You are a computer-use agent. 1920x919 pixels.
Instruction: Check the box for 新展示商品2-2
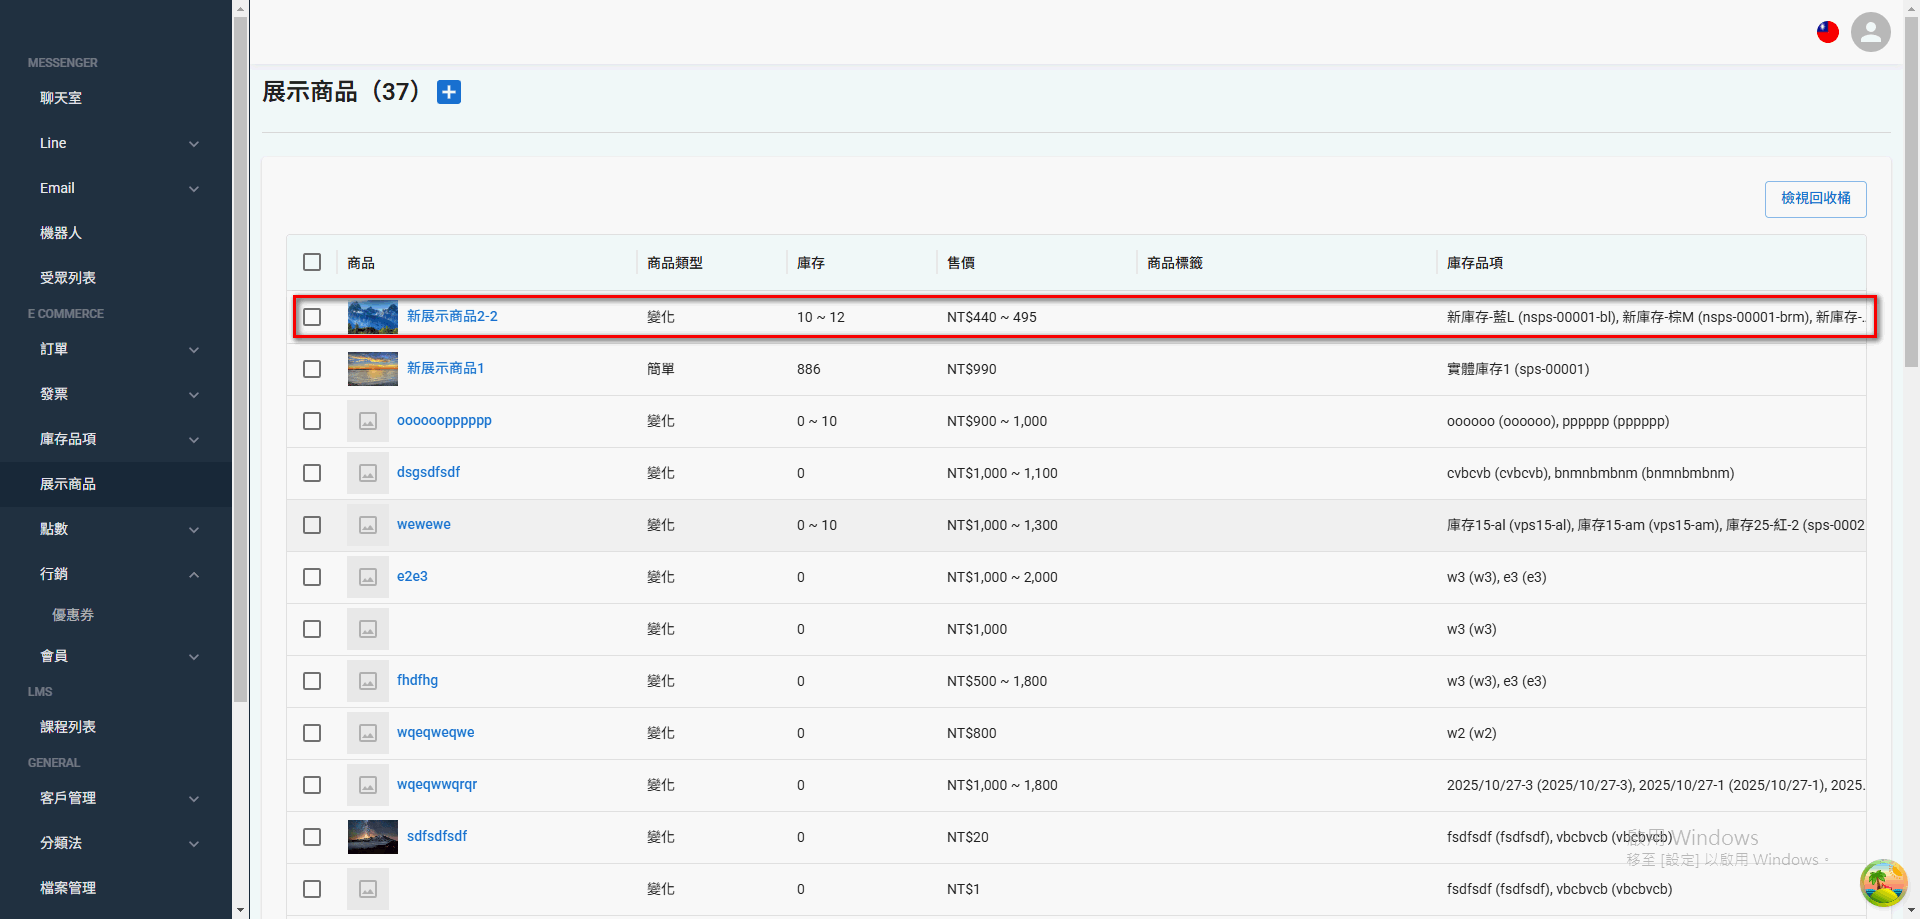[x=312, y=317]
